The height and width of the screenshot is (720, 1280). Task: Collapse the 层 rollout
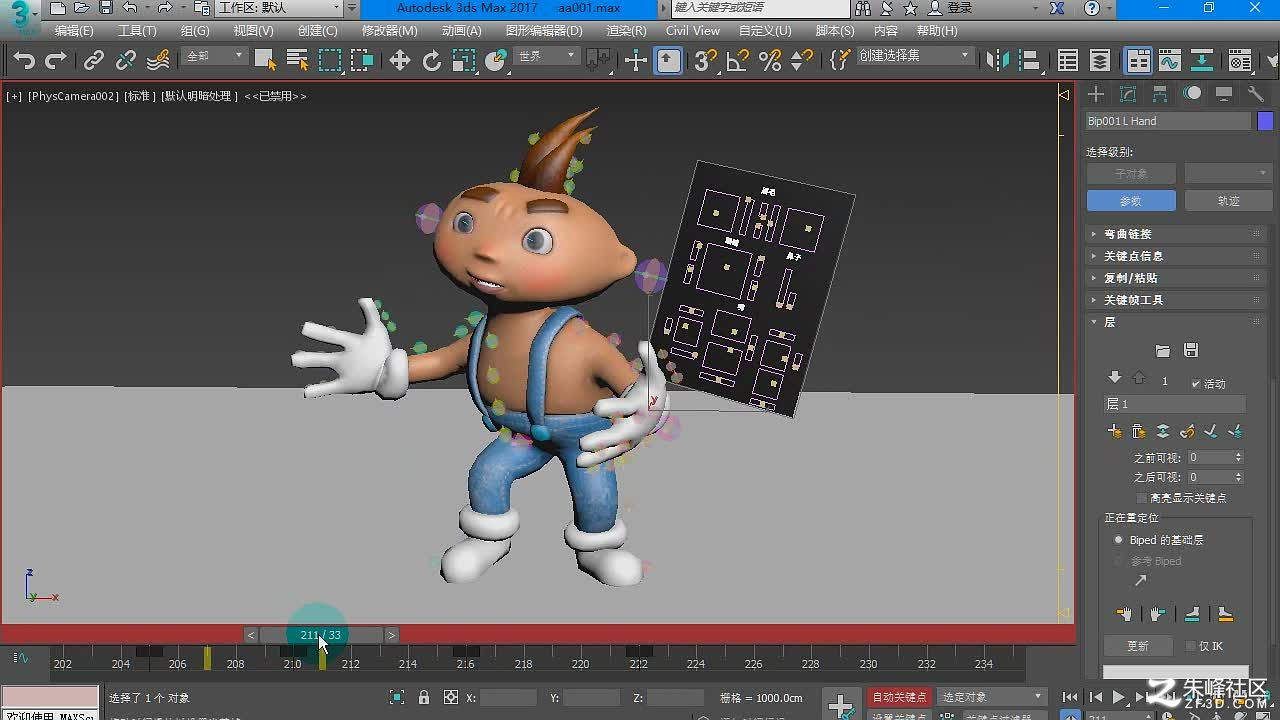tap(1175, 322)
